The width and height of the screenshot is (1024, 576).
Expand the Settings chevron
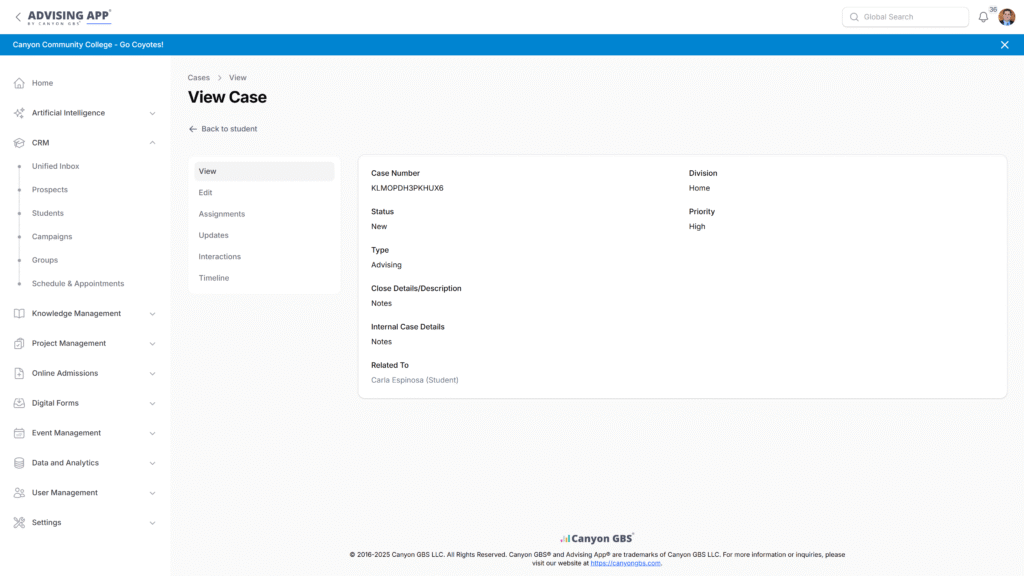pos(152,523)
